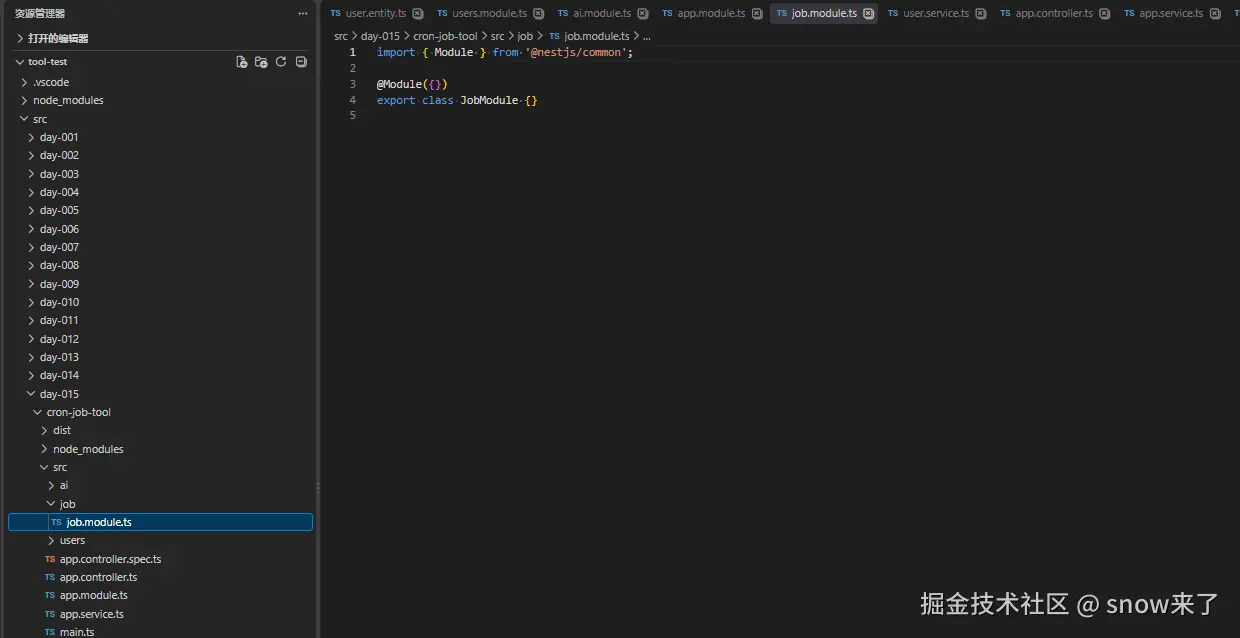Click day-015 in the breadcrumb path
The width and height of the screenshot is (1240, 638).
(380, 36)
